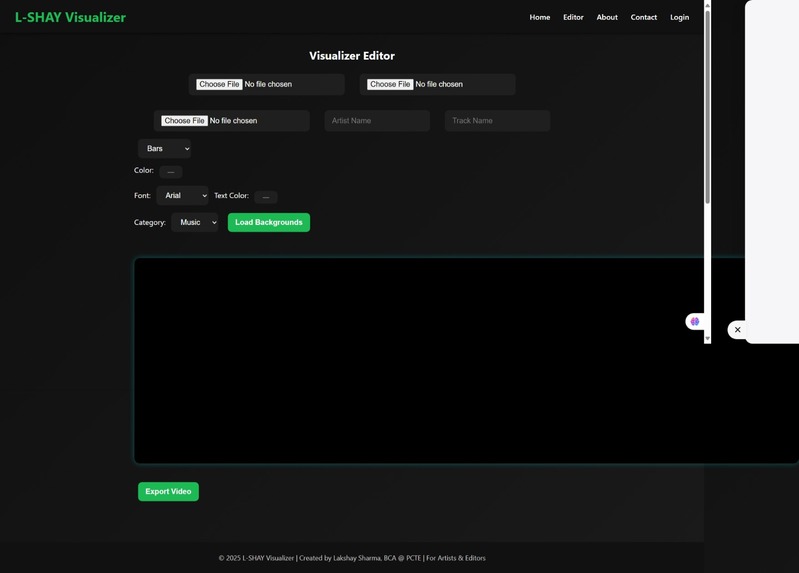Click Choose File next to Artist Name
This screenshot has width=799, height=573.
(184, 121)
